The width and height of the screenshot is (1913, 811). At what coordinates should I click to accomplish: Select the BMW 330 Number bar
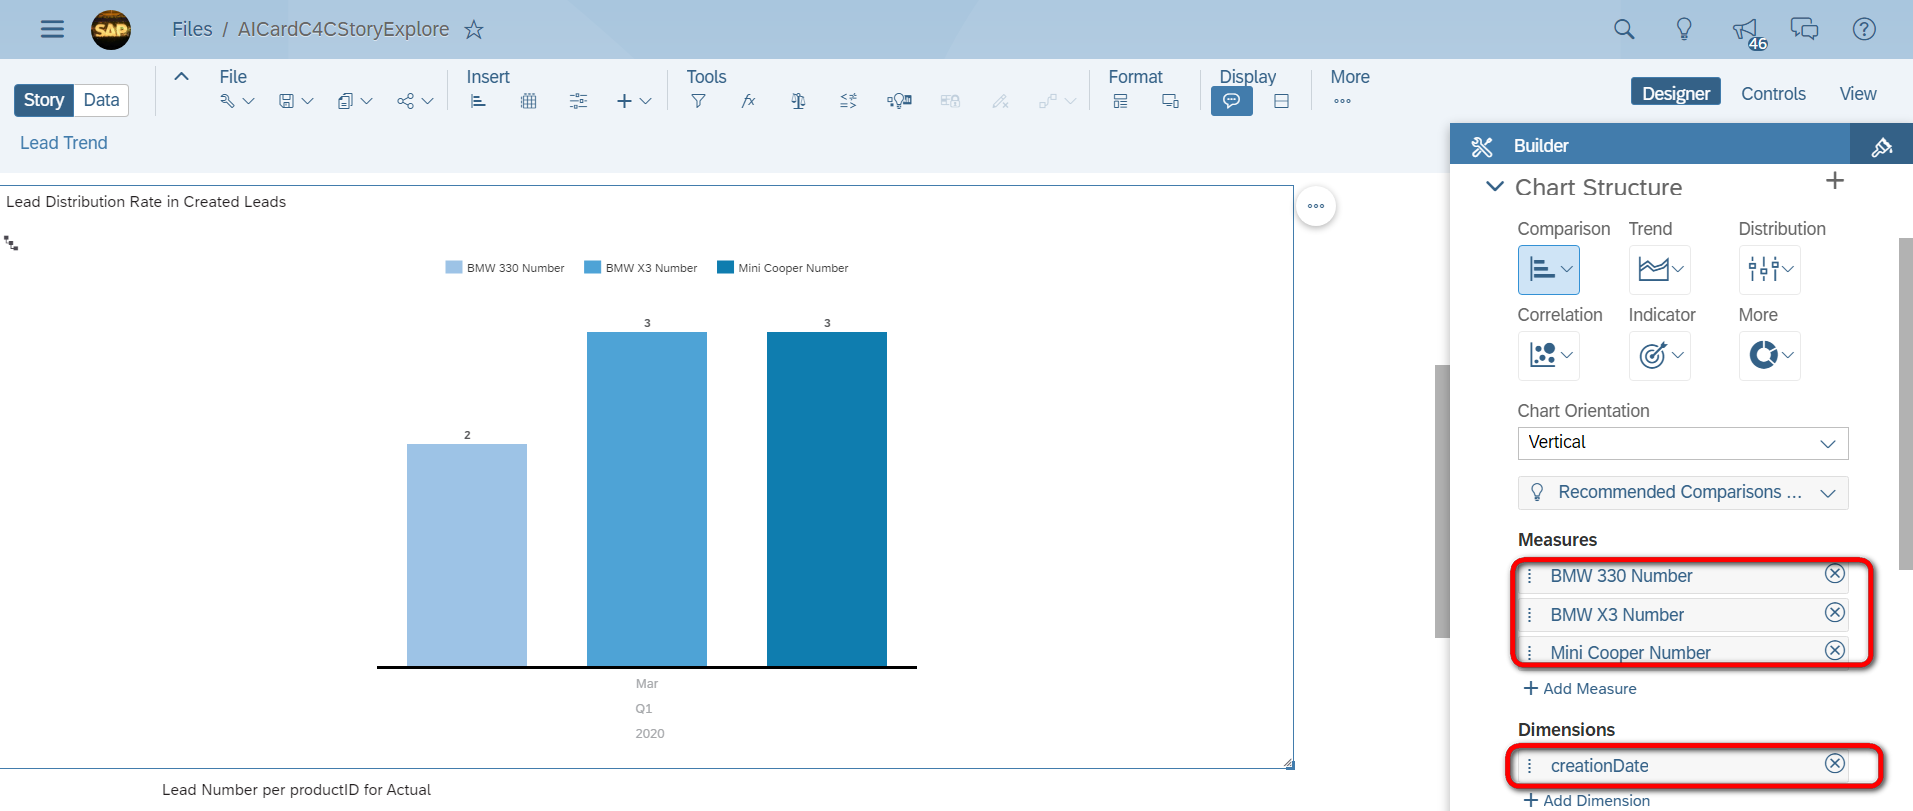pos(467,555)
